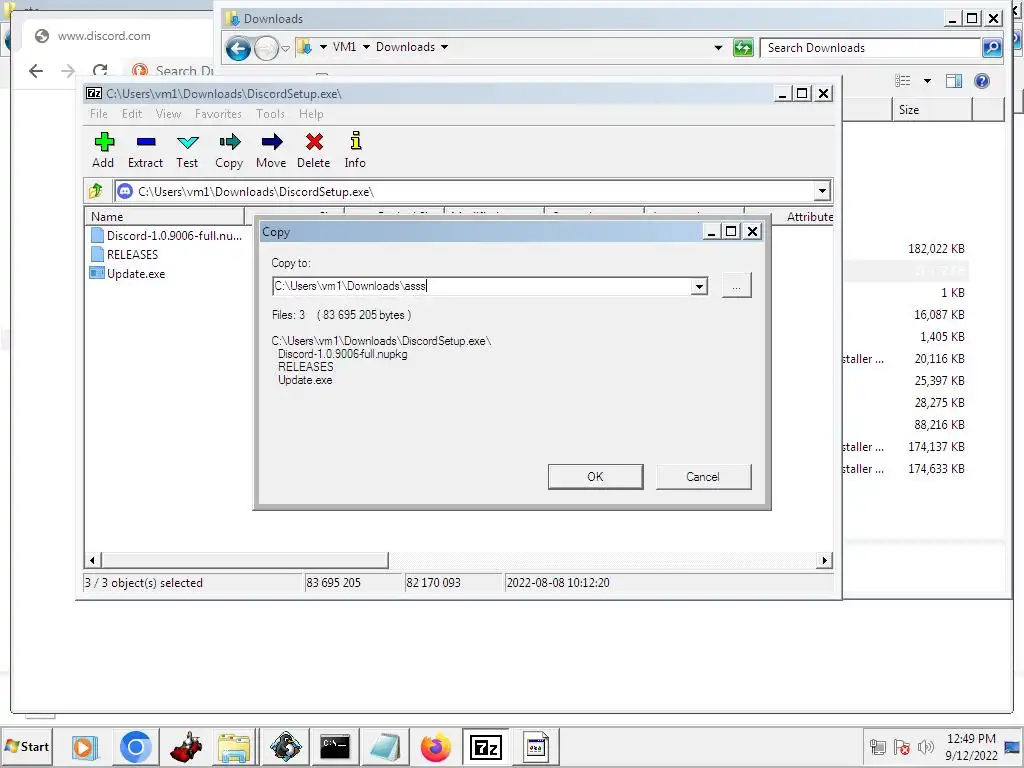Click the Test toolbar icon
The width and height of the screenshot is (1024, 768).
click(187, 150)
